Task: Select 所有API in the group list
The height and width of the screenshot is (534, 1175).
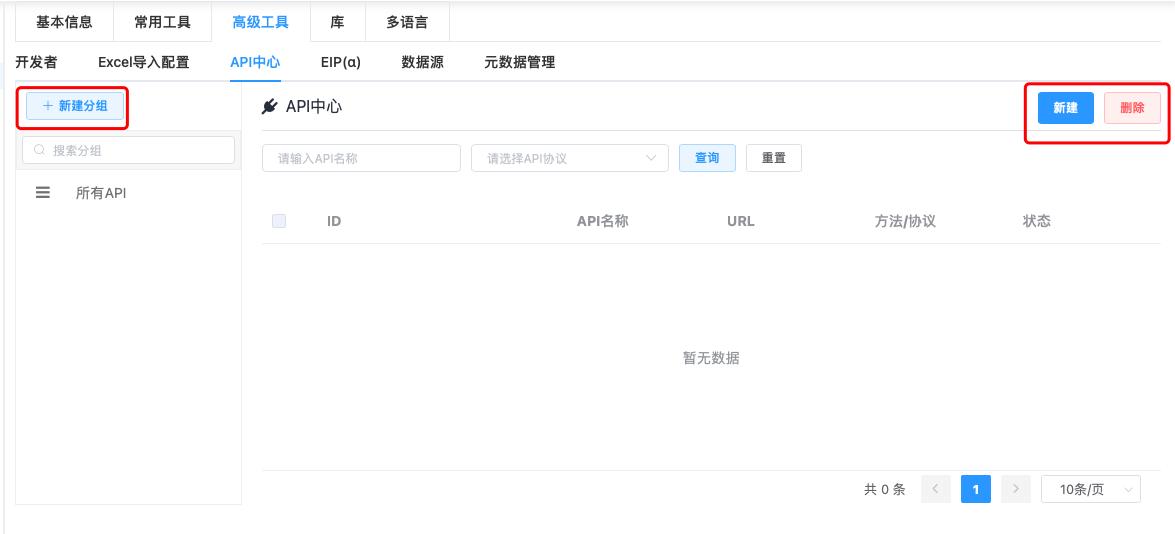Action: [x=101, y=193]
